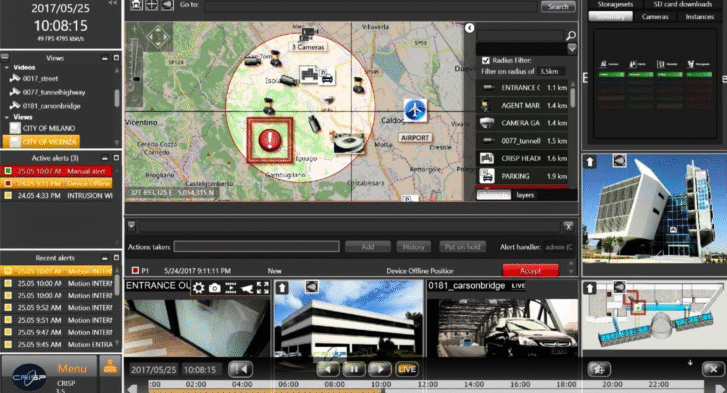
Task: Toggle checkbox of INTRUSION alert entry
Action: pyautogui.click(x=8, y=196)
